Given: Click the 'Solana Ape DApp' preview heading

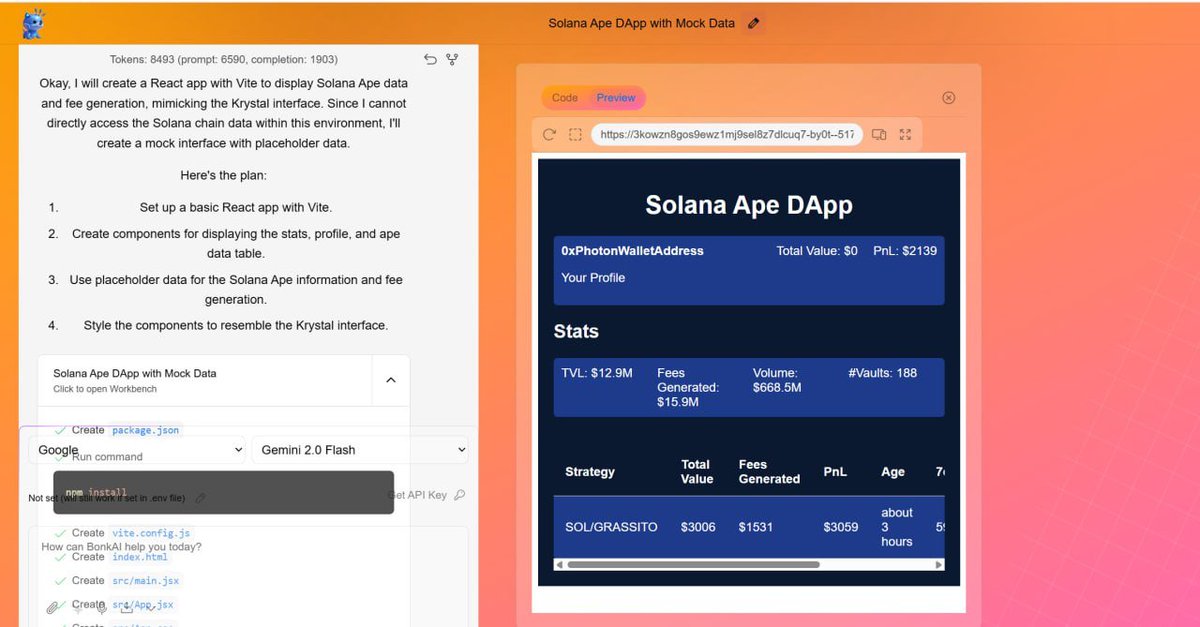Looking at the screenshot, I should tap(749, 205).
